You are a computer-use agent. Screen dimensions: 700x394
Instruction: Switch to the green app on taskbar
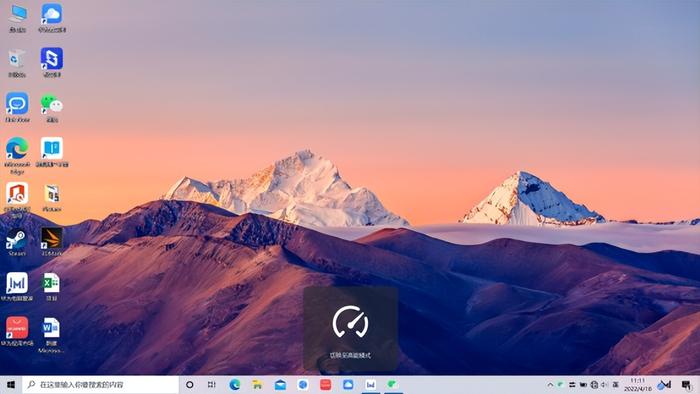click(x=393, y=385)
